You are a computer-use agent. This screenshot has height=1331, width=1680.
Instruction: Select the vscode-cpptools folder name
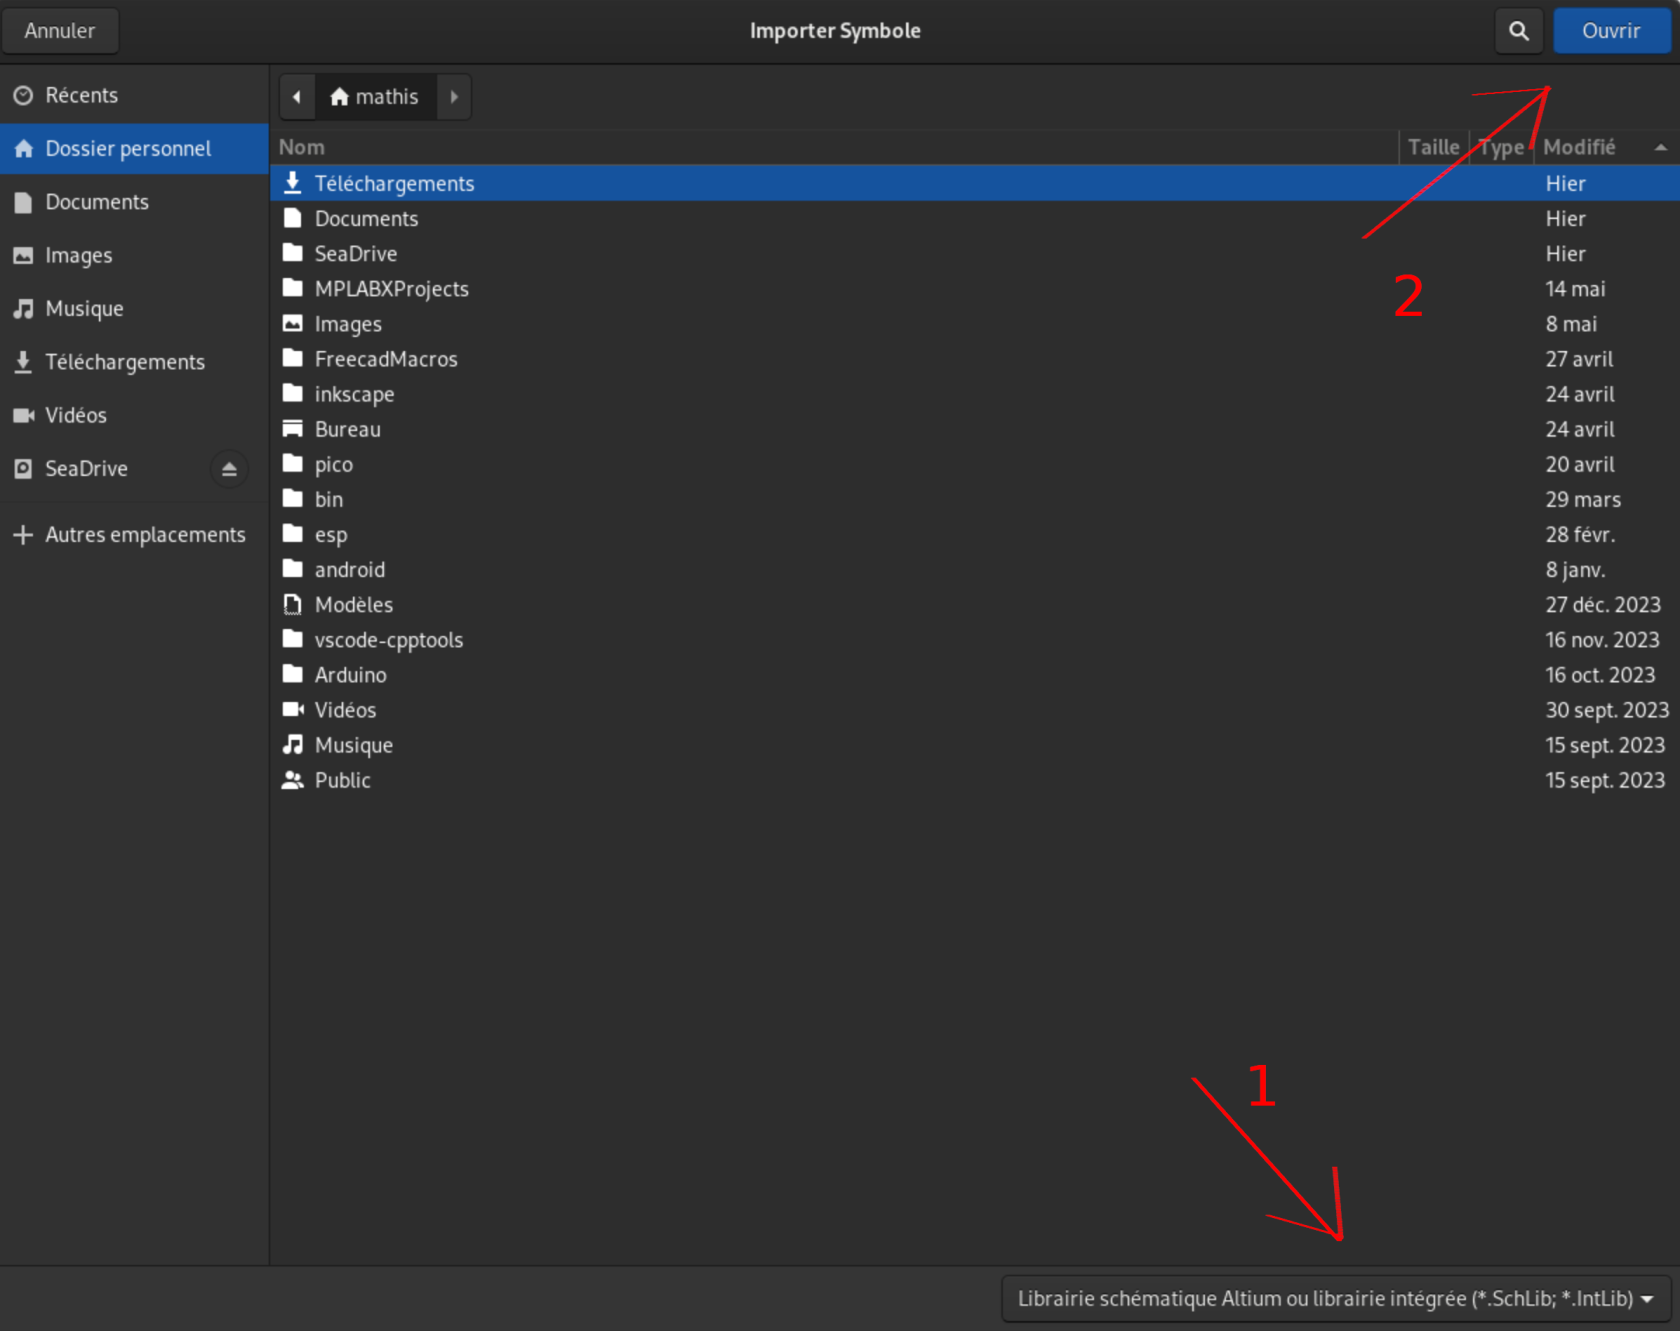coord(388,640)
